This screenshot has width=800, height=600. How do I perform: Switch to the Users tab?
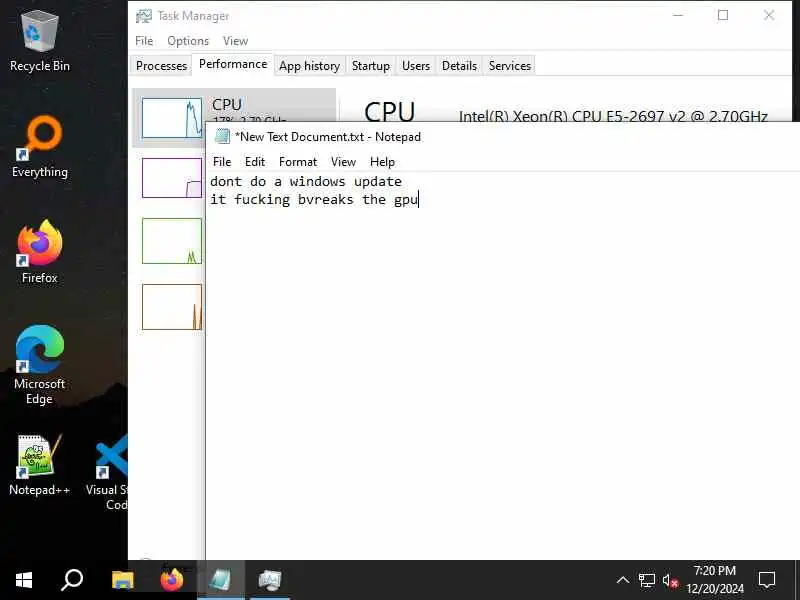[416, 66]
